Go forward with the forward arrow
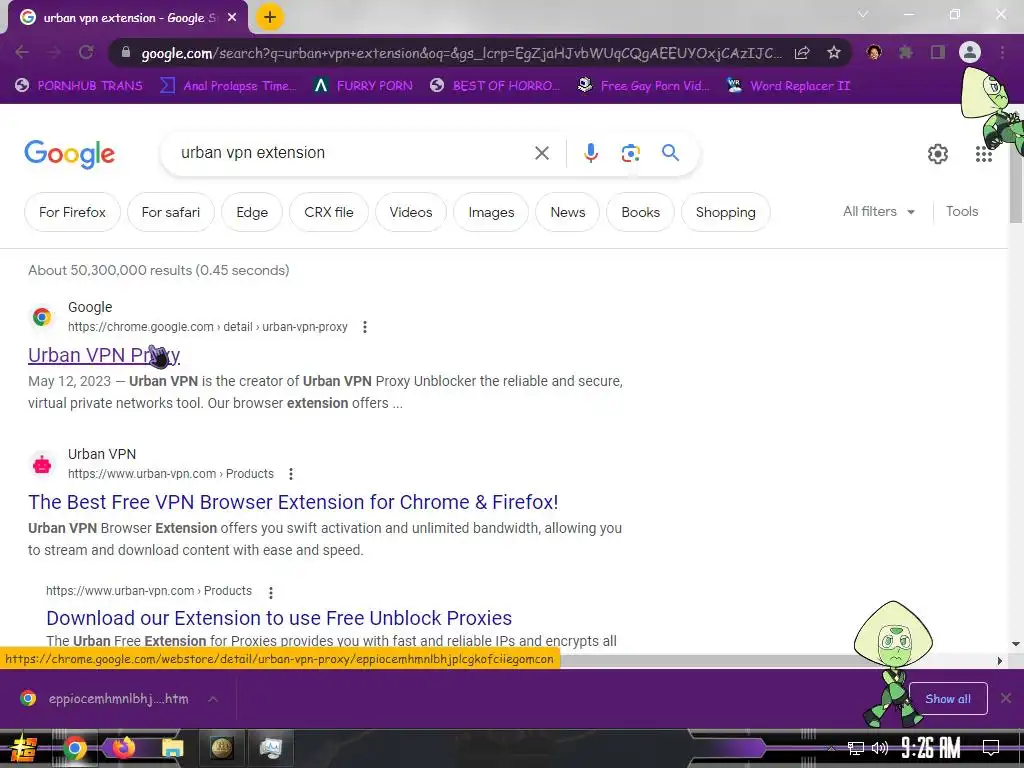1024x768 pixels. 54,52
